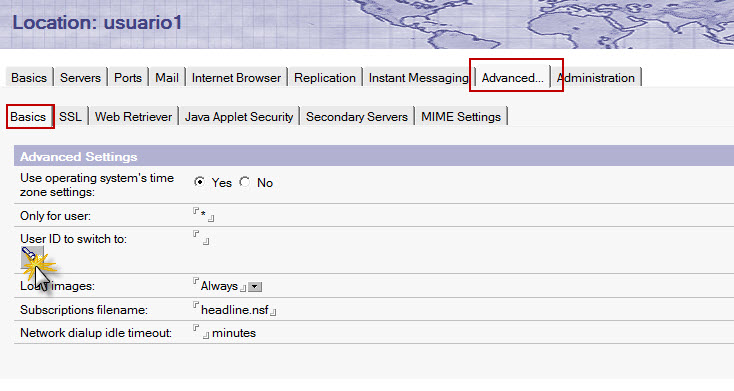Click the Location: usuario1 title

[97, 22]
